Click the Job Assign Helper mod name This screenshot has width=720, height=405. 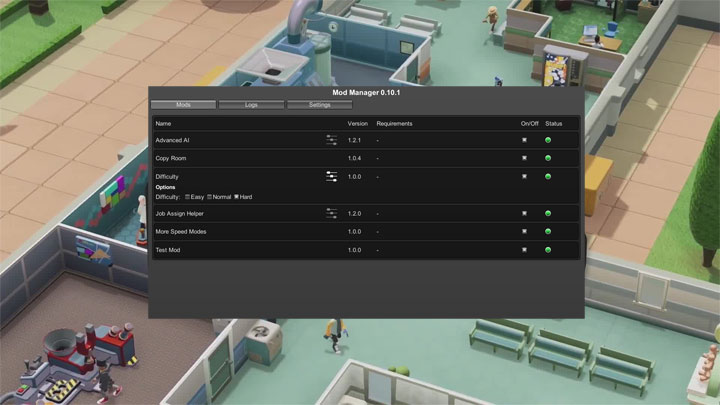tap(180, 214)
